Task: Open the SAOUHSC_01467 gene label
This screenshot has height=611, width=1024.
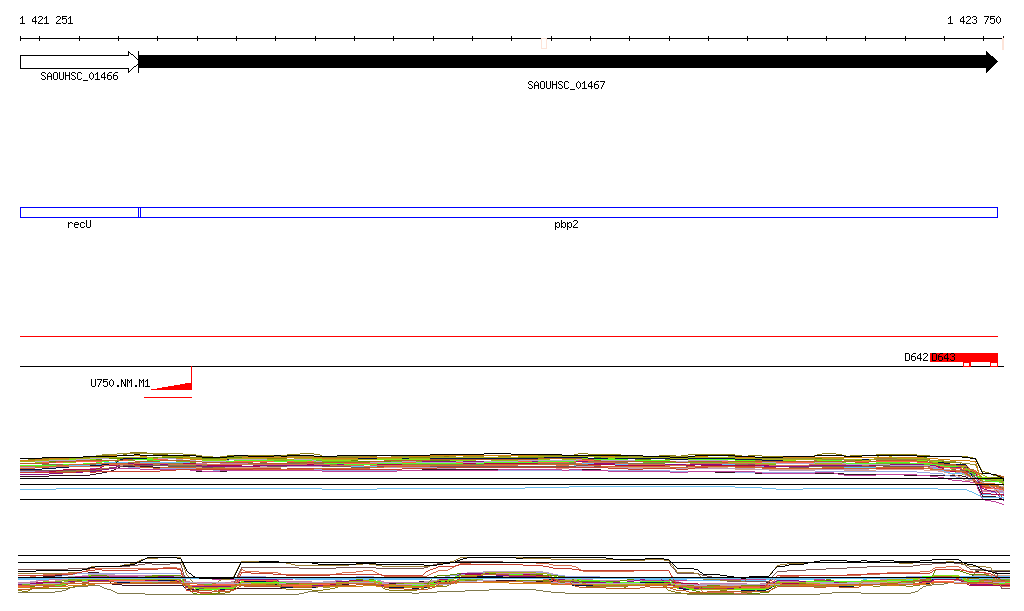Action: (566, 86)
